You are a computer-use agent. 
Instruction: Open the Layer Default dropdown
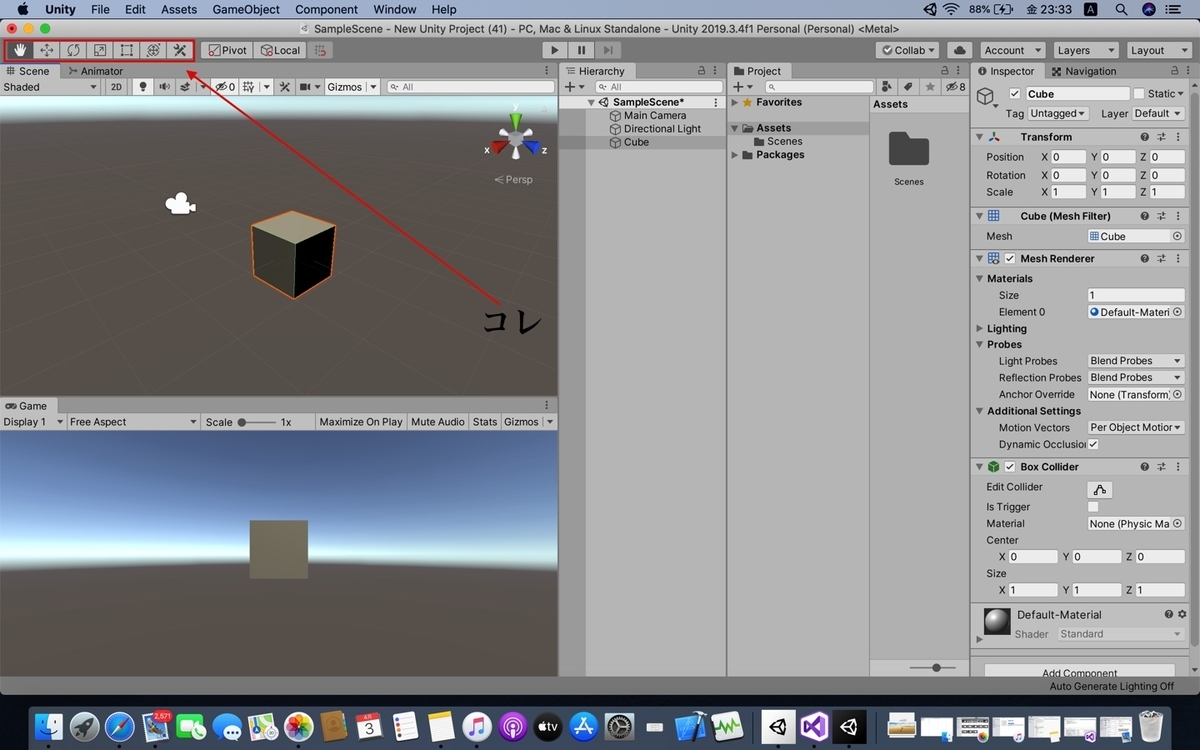click(1158, 114)
